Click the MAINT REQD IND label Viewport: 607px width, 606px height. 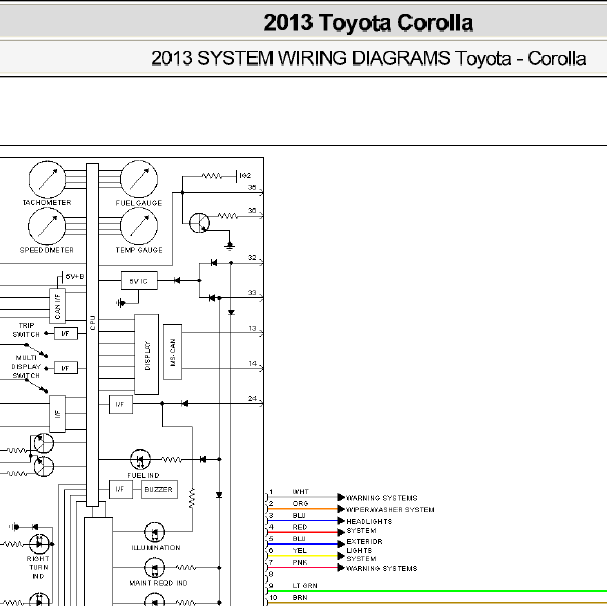[x=158, y=583]
